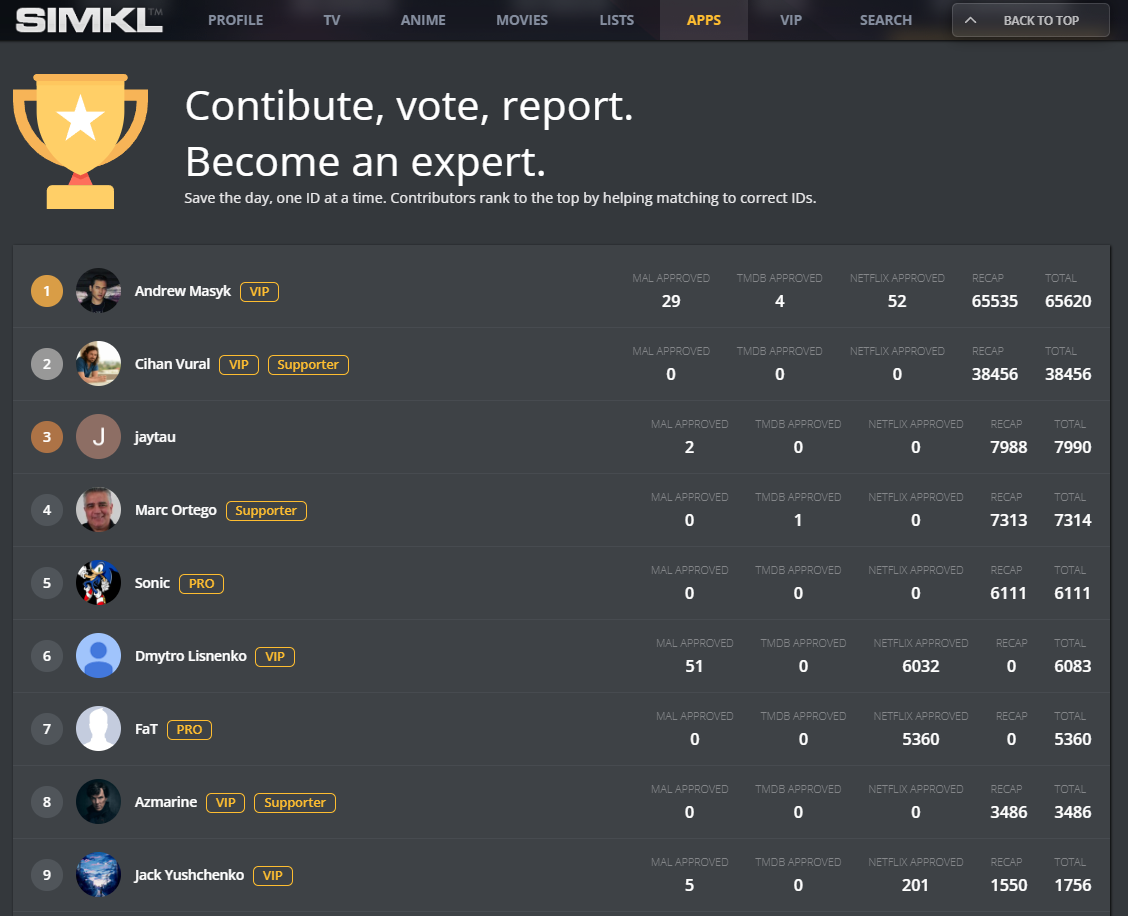Click the Supporter badge next to Azmarine
1128x916 pixels.
(295, 802)
